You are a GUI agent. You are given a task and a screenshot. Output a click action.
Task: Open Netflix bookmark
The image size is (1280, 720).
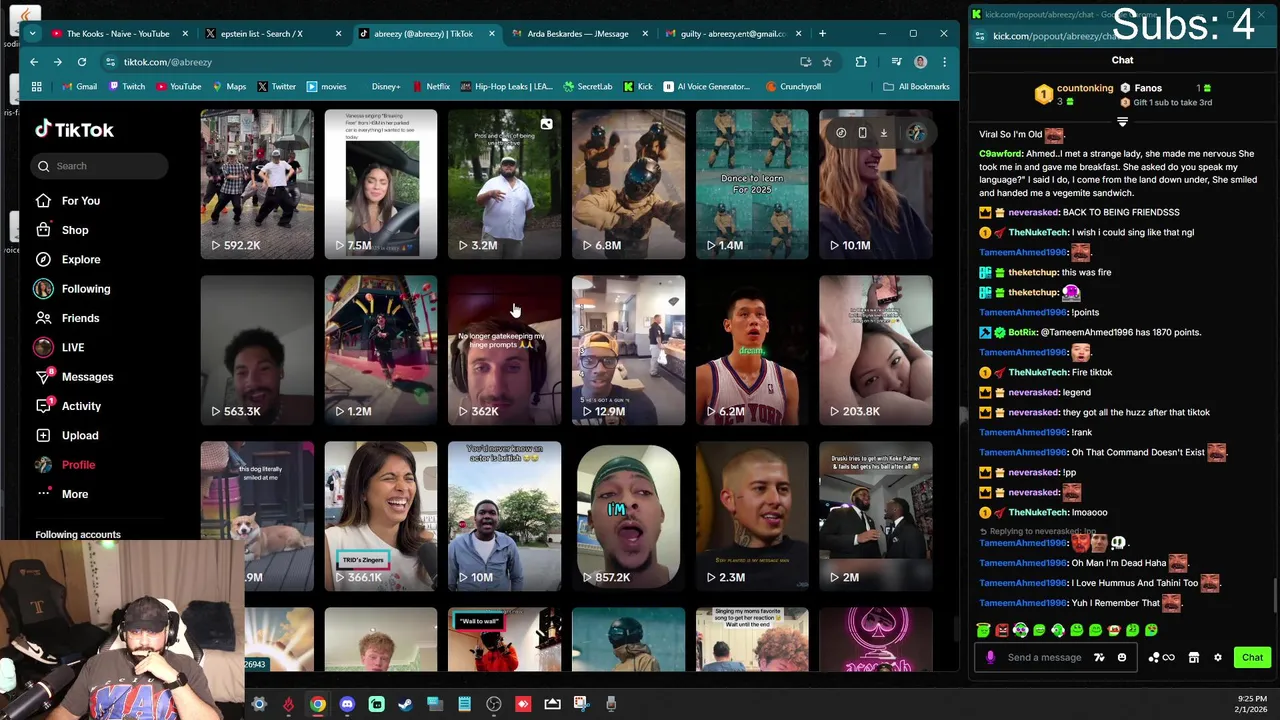click(430, 87)
